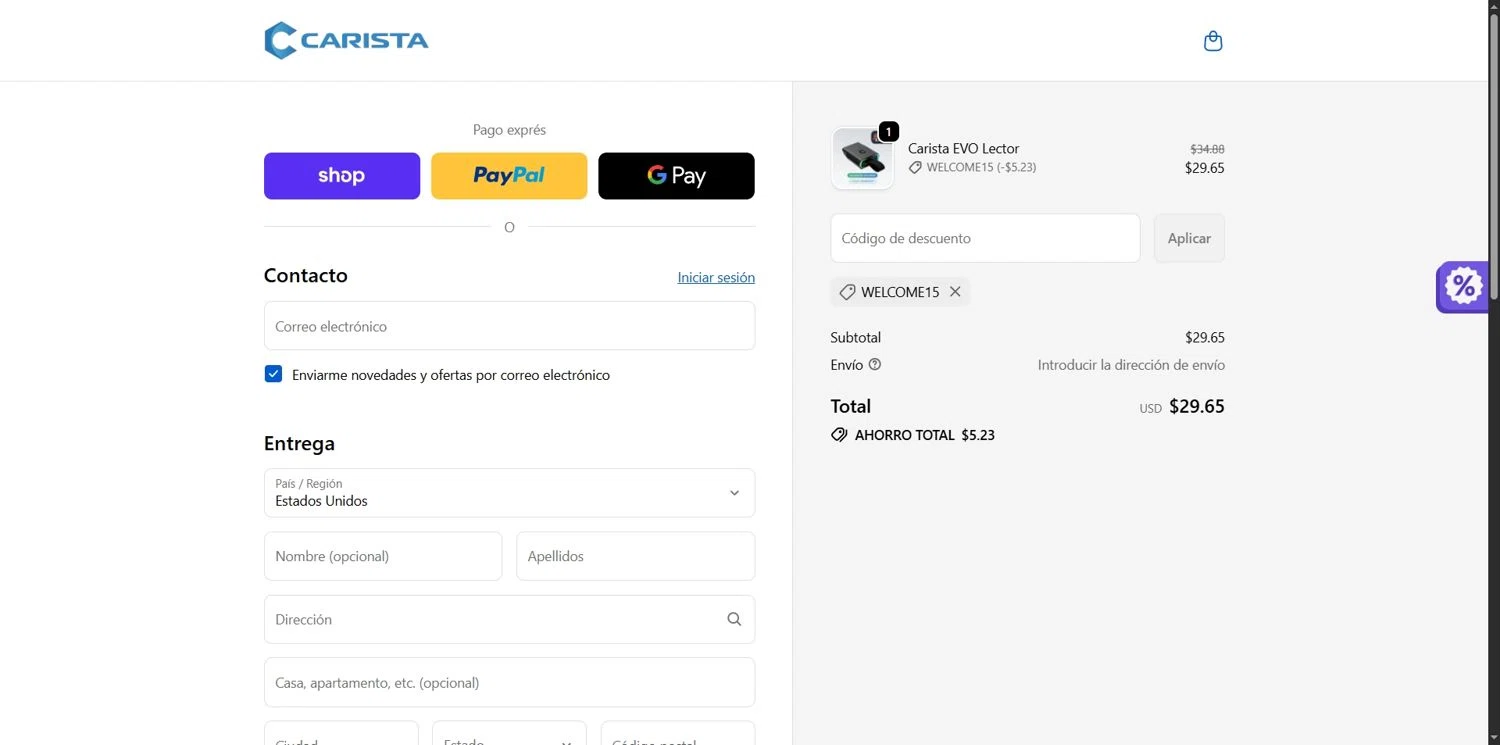Click the Aplicar discount button
This screenshot has width=1500, height=745.
1189,238
